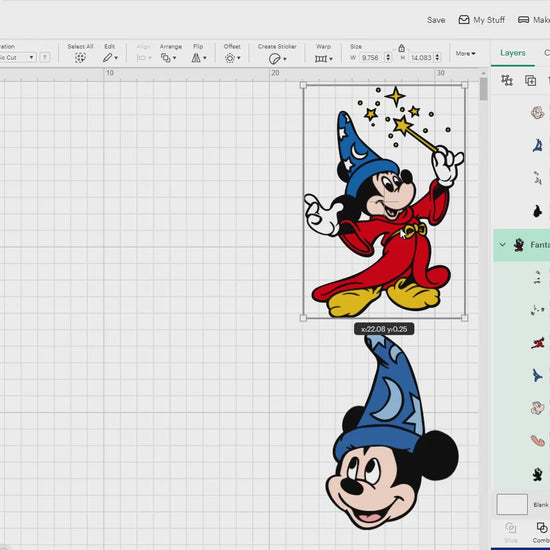Open the Offset tool
The height and width of the screenshot is (550, 550).
(x=232, y=58)
